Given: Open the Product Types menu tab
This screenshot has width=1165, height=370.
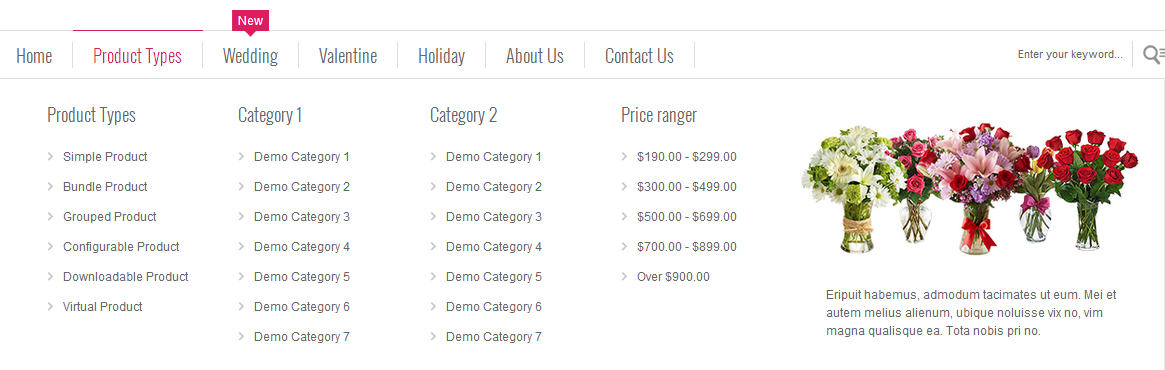Looking at the screenshot, I should (x=137, y=56).
